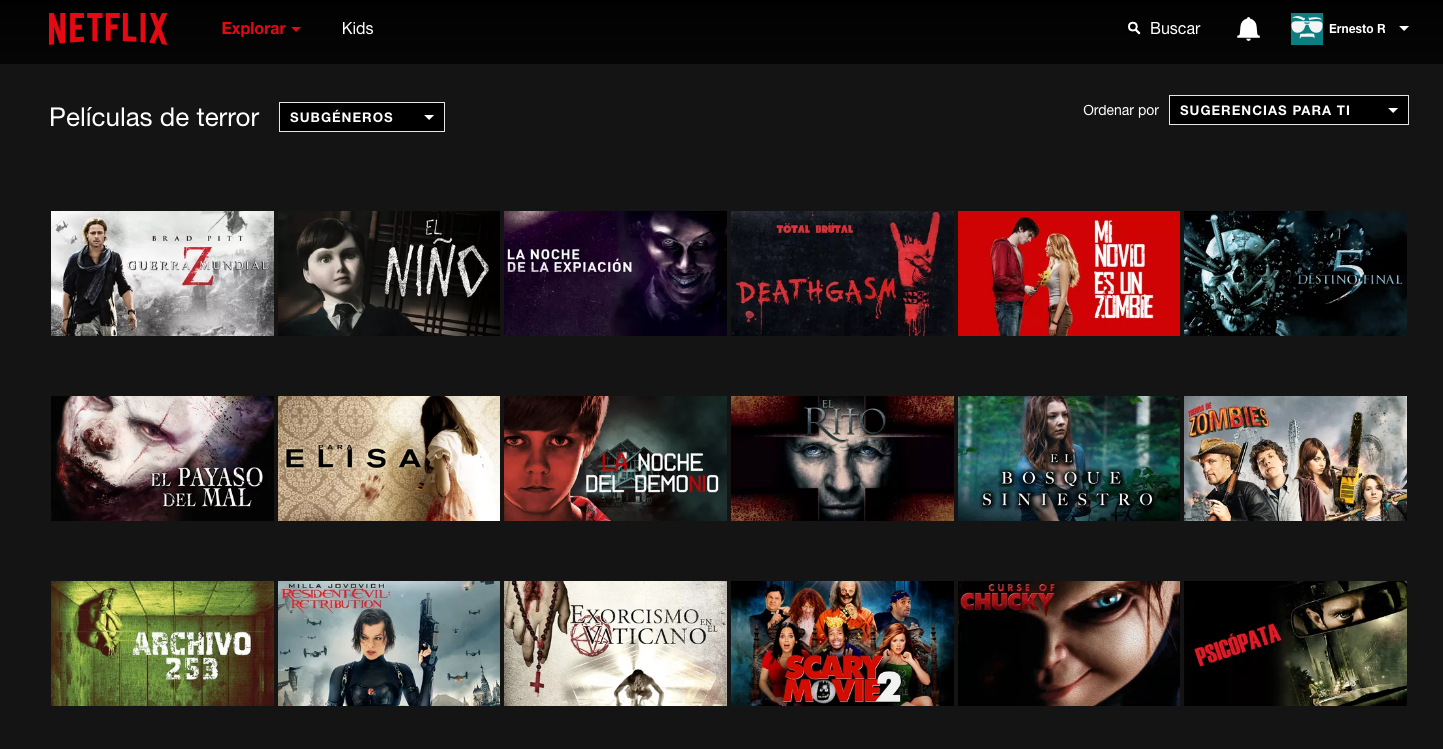The width and height of the screenshot is (1443, 749).
Task: Click the Buscar search label
Action: pyautogui.click(x=1175, y=29)
